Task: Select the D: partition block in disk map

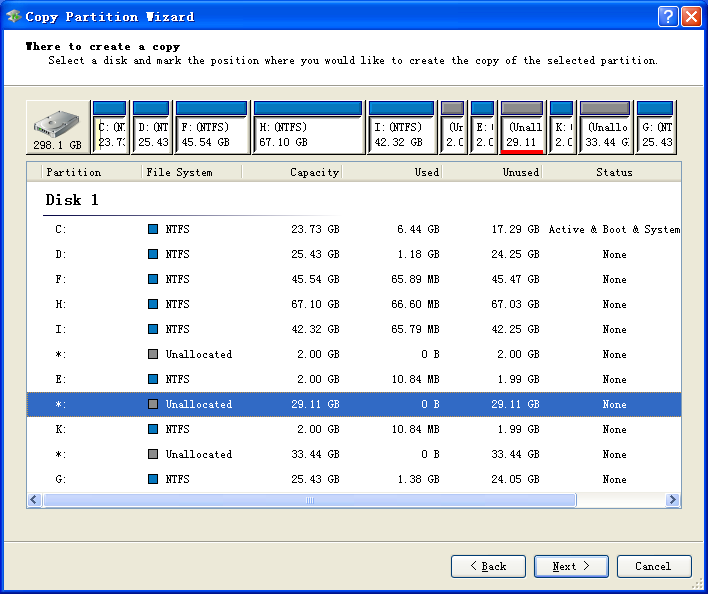Action: (x=151, y=128)
